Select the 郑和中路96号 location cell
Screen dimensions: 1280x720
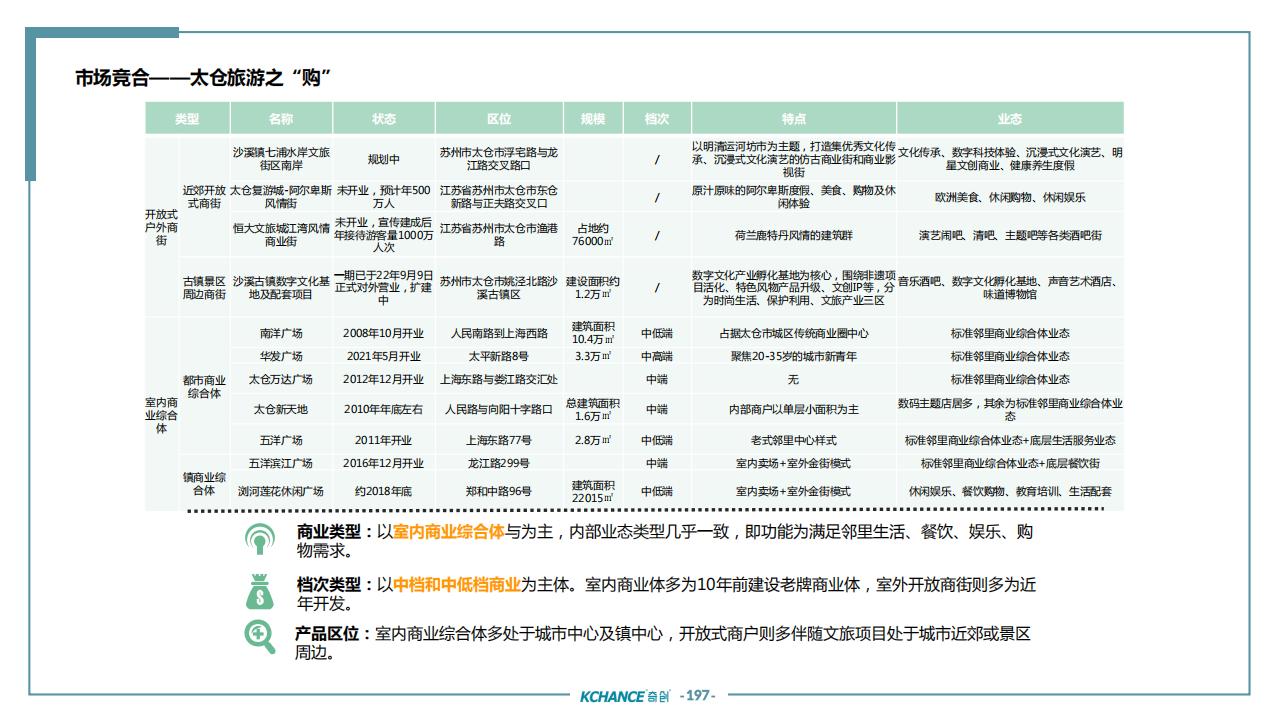coord(499,491)
